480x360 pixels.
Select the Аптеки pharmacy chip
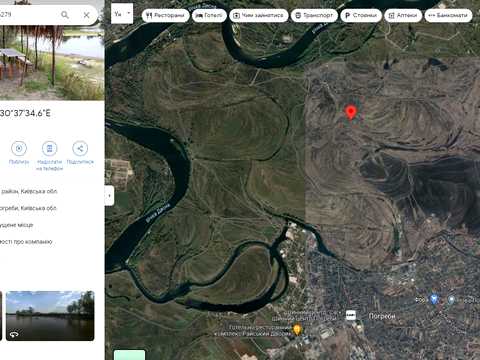pos(403,15)
